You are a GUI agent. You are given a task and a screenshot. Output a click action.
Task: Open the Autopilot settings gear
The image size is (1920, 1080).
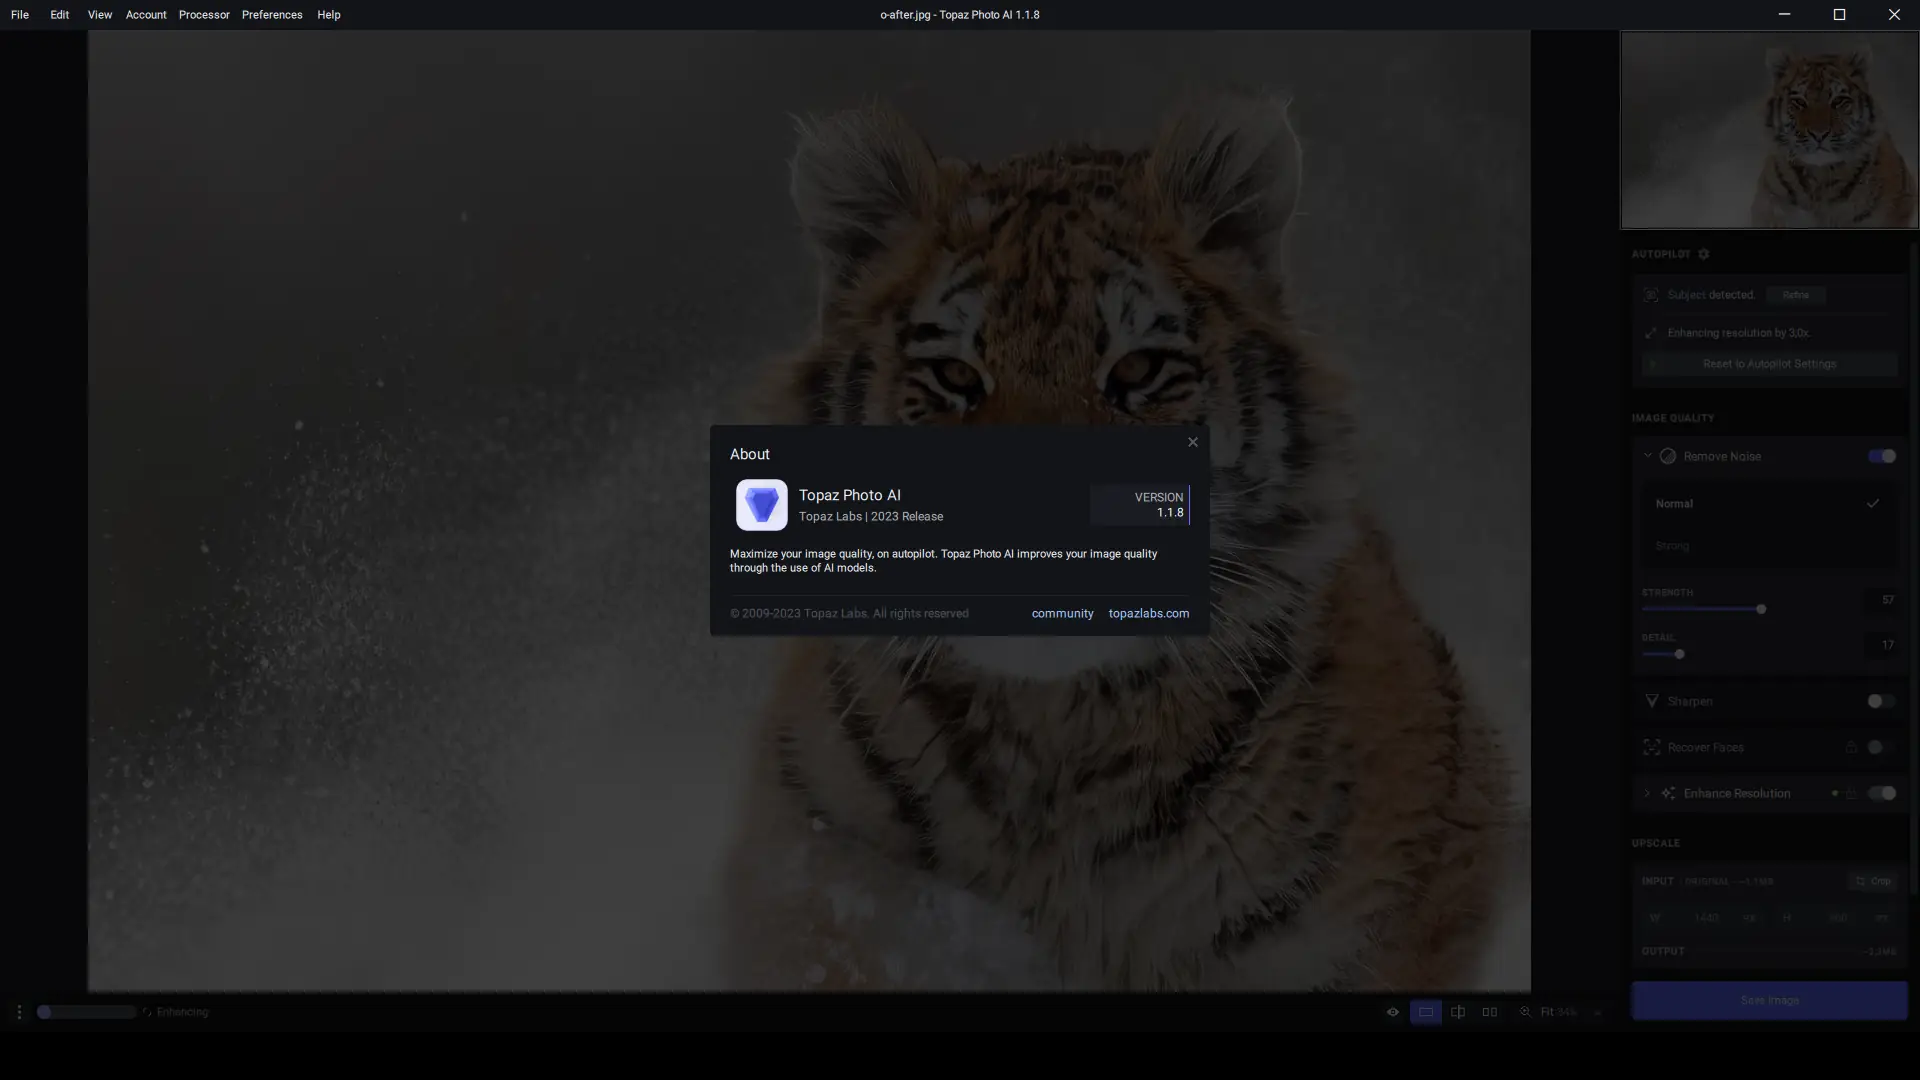[1704, 254]
